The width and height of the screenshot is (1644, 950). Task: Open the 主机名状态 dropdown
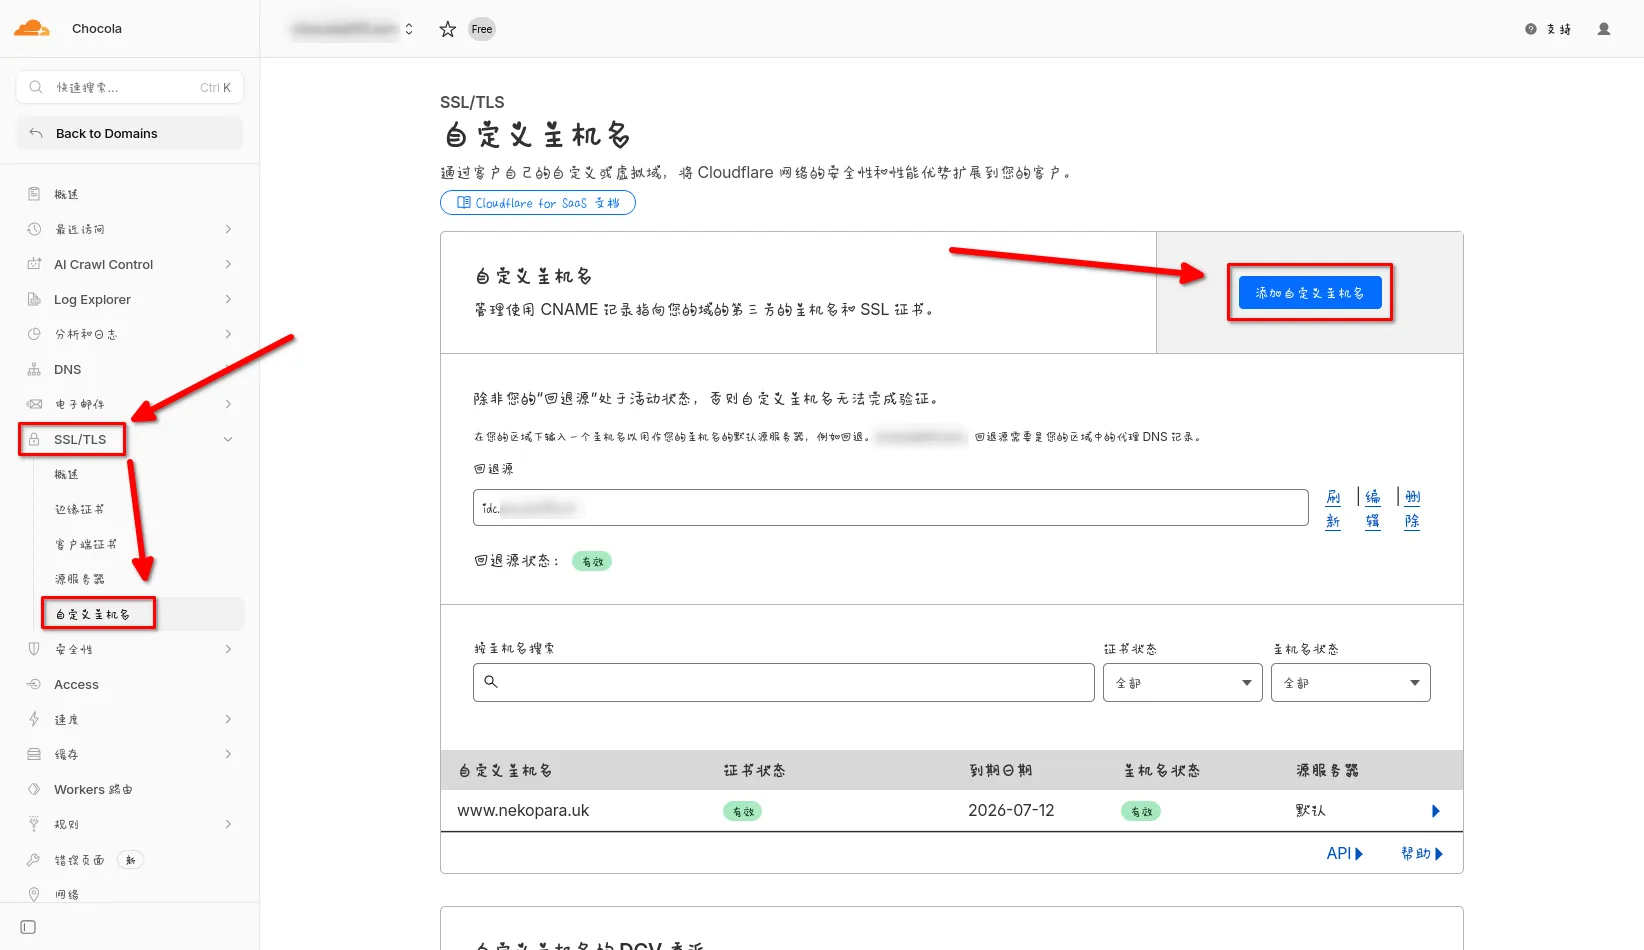click(x=1351, y=683)
